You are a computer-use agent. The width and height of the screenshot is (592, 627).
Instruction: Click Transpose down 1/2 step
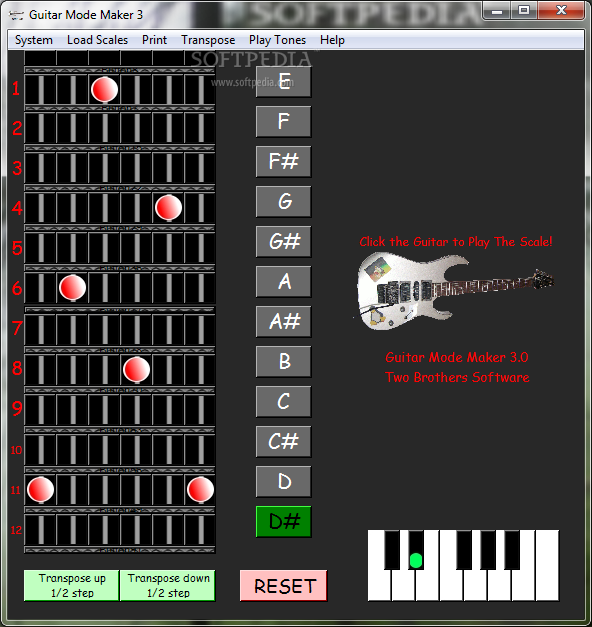tap(168, 585)
